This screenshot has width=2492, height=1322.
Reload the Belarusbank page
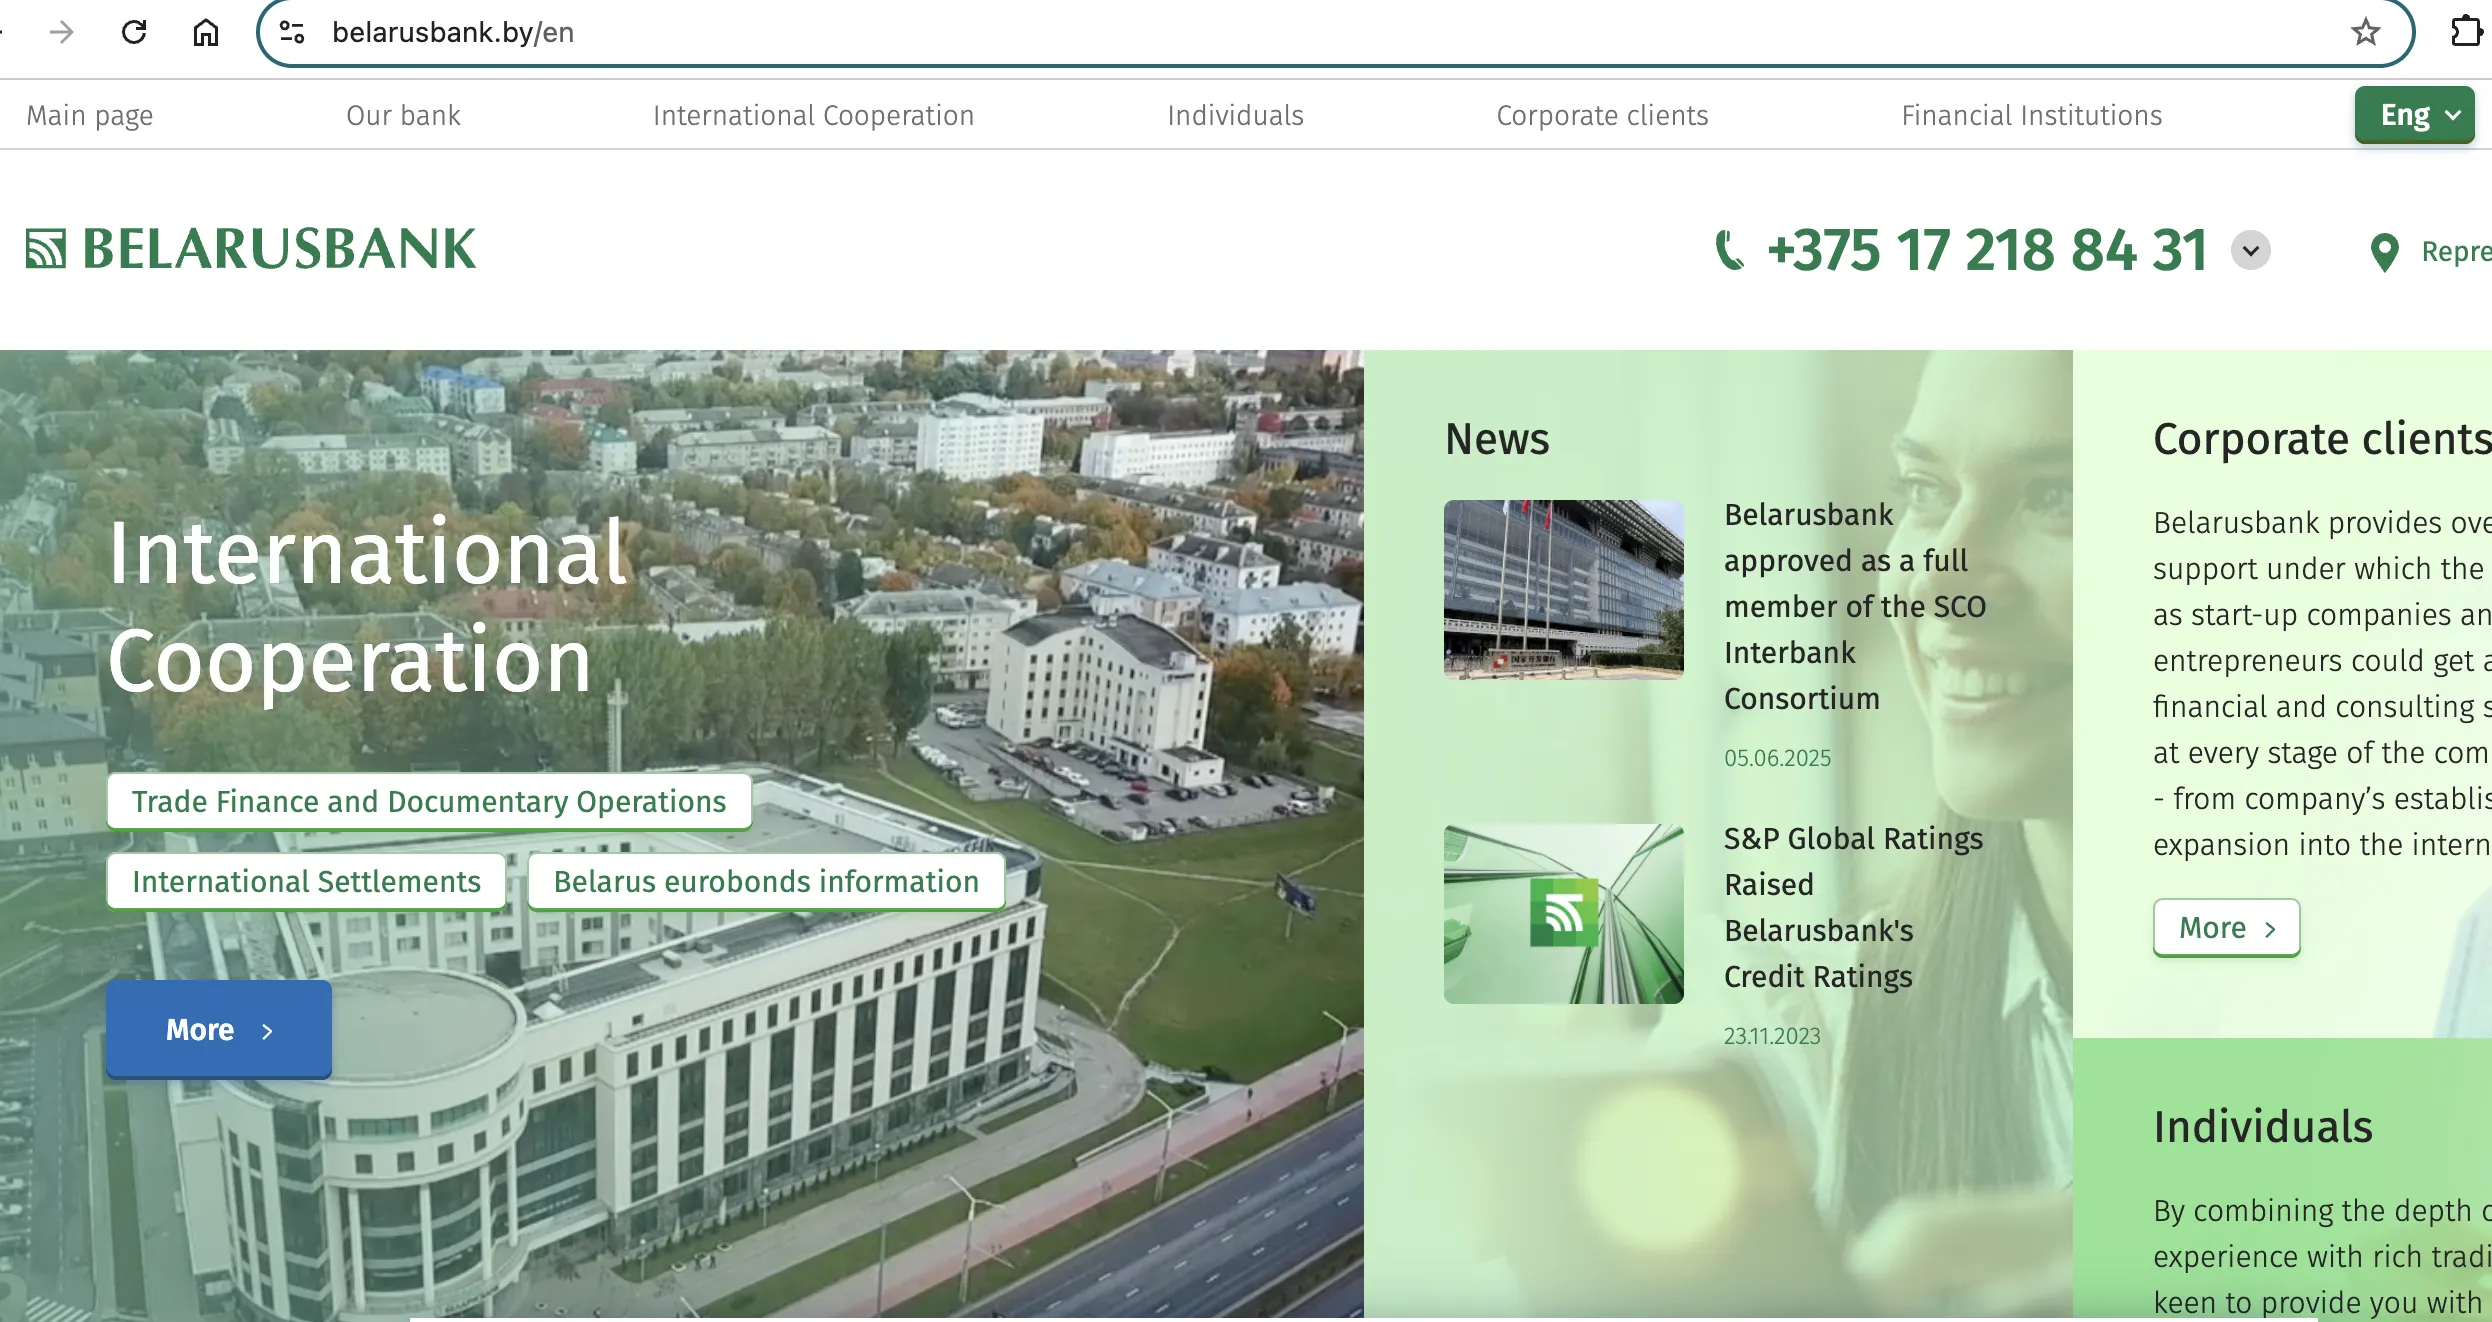click(134, 32)
